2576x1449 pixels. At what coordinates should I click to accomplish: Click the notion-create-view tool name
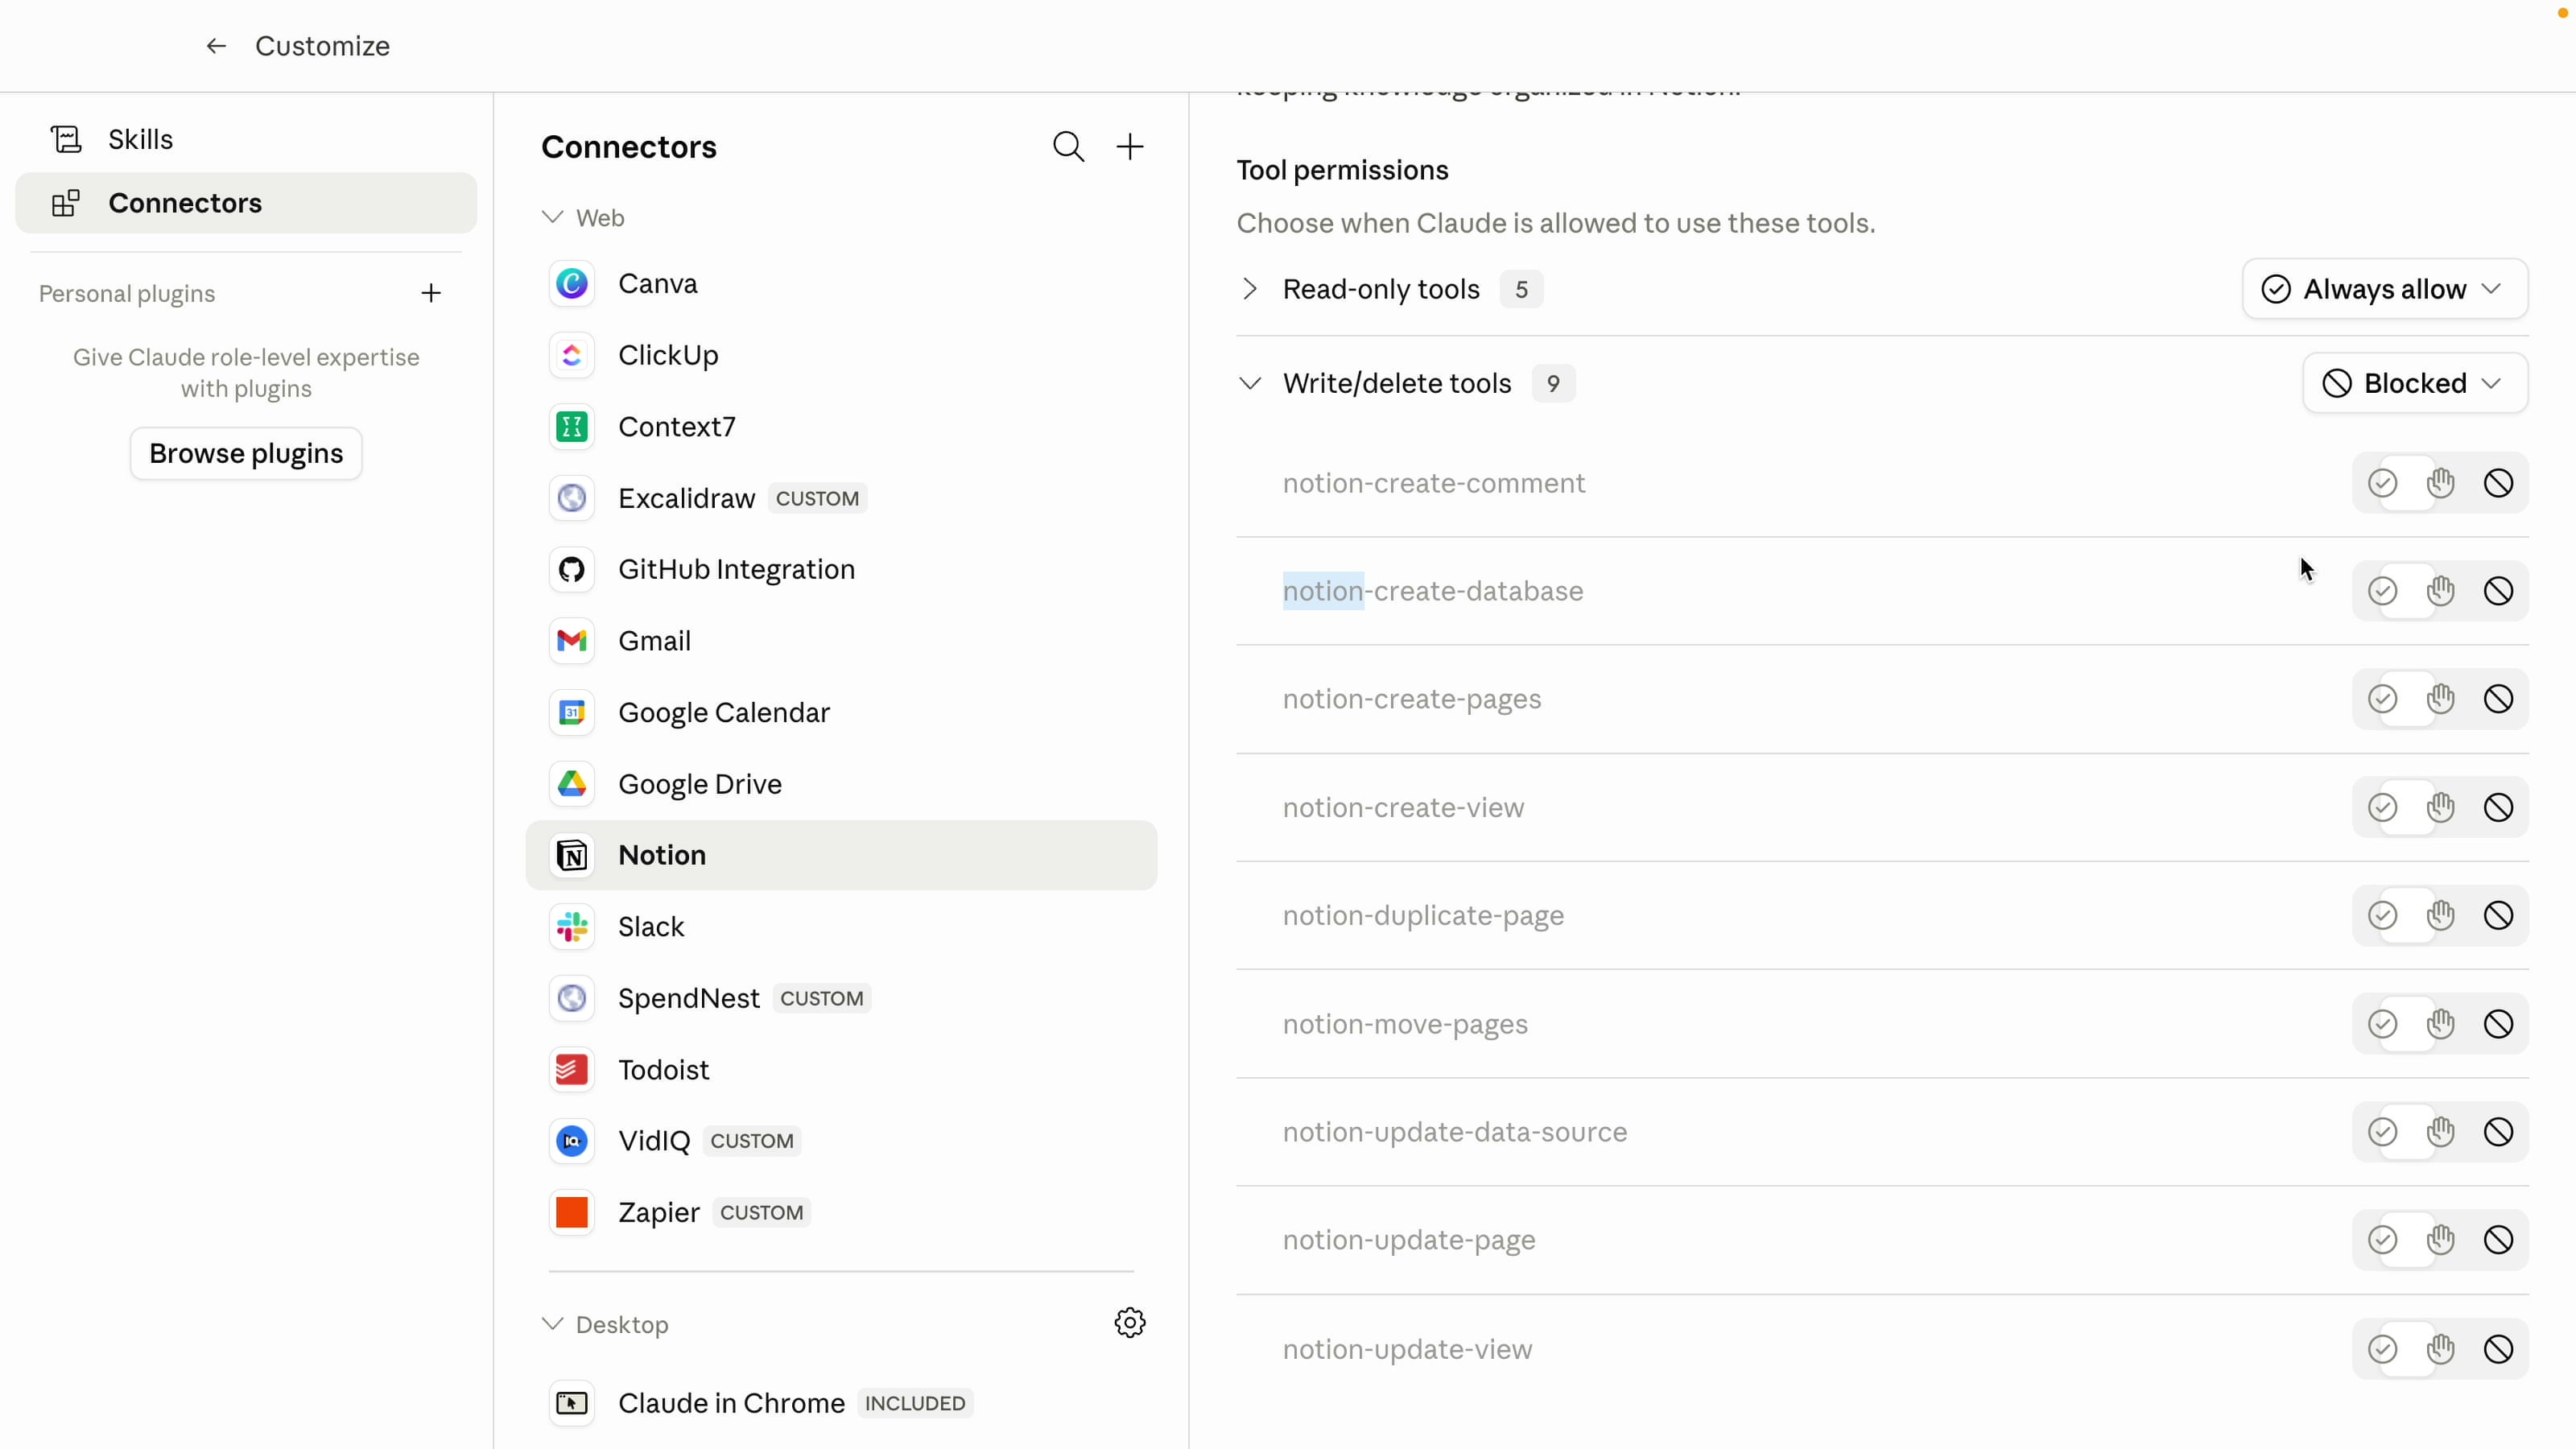point(1403,807)
